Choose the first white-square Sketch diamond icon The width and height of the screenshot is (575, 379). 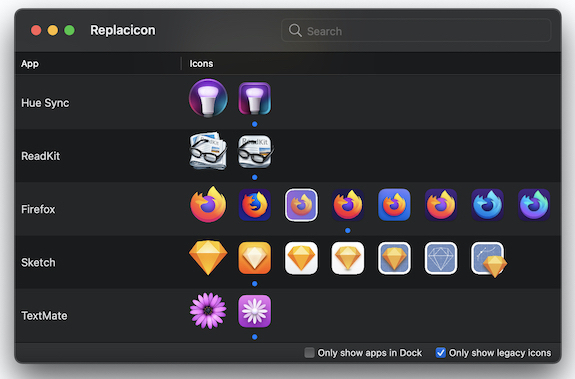point(301,258)
